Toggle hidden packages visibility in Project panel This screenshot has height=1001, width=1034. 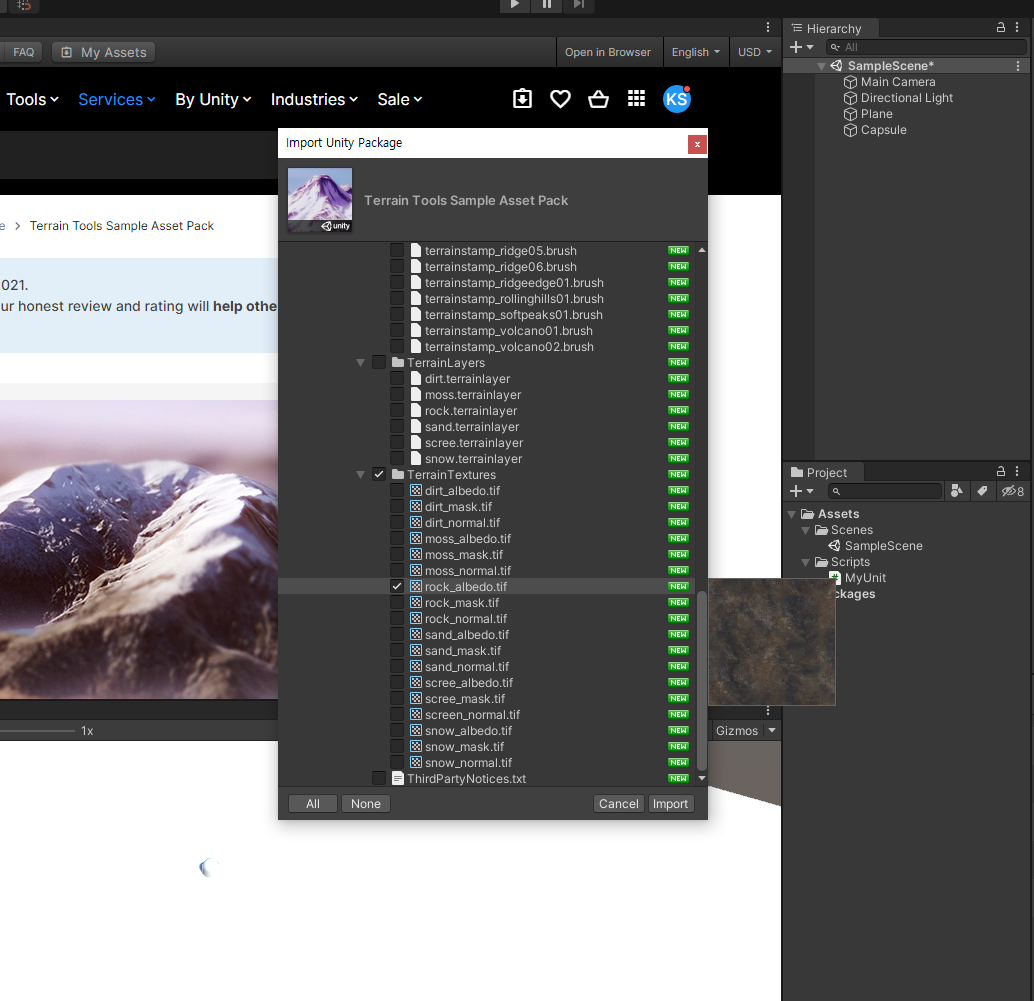point(1012,491)
